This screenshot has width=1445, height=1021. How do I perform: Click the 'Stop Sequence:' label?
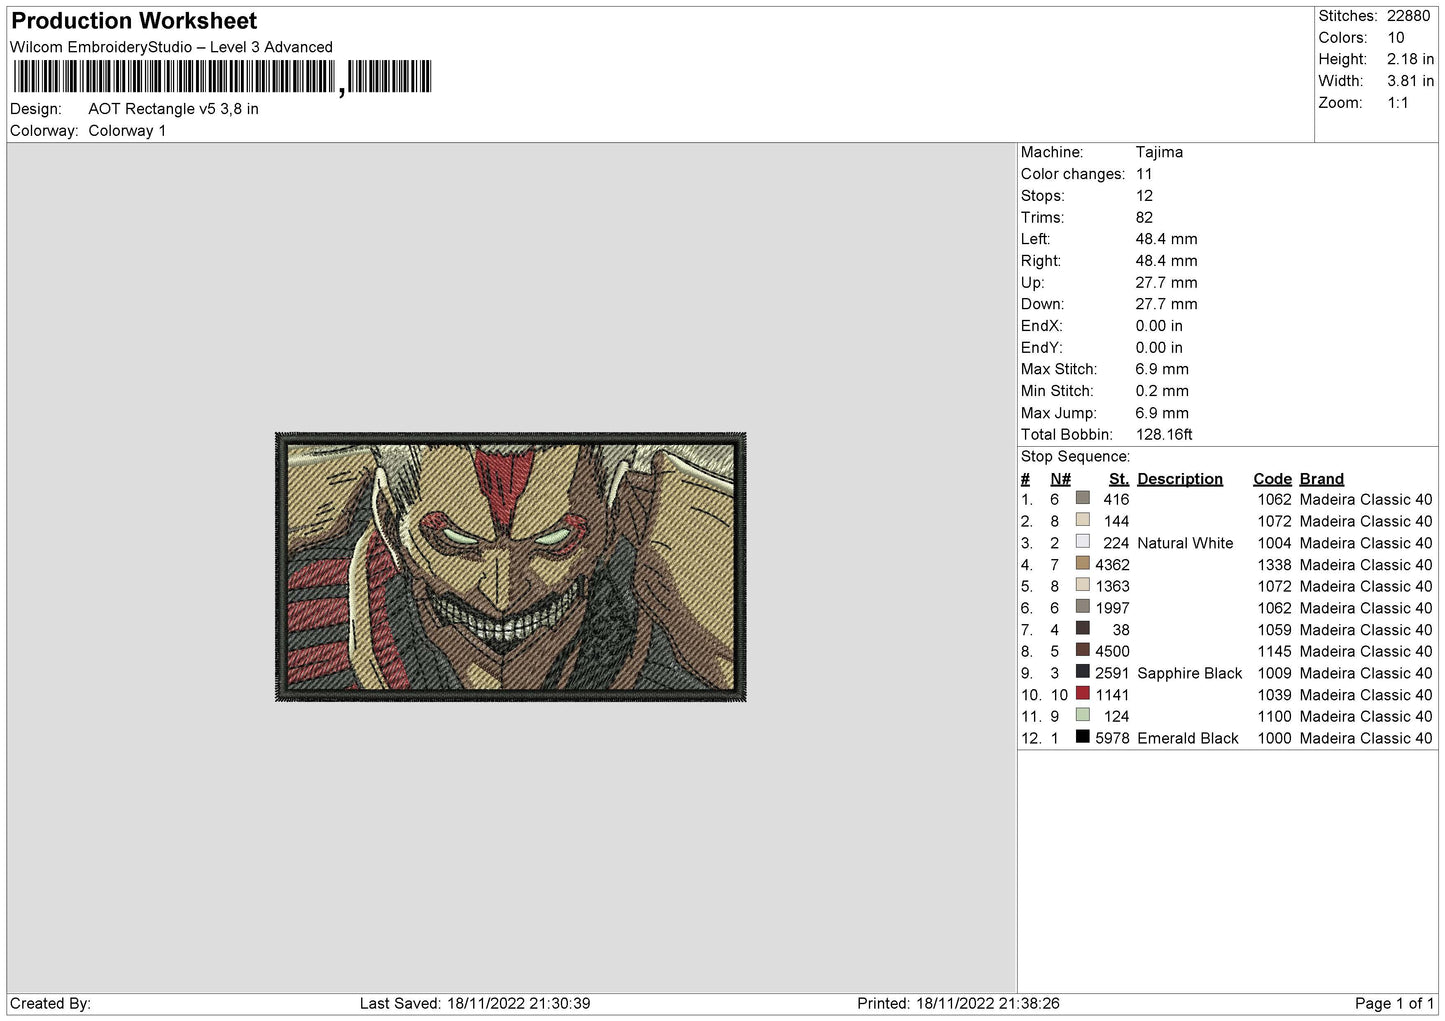[x=1075, y=457]
